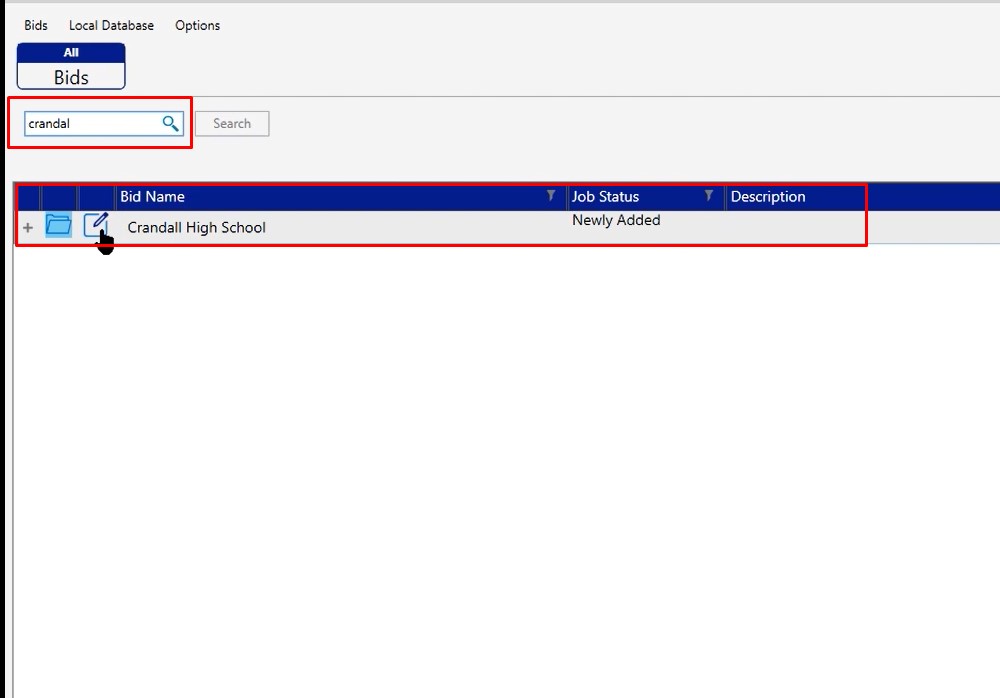Open the Options menu

[x=198, y=26]
